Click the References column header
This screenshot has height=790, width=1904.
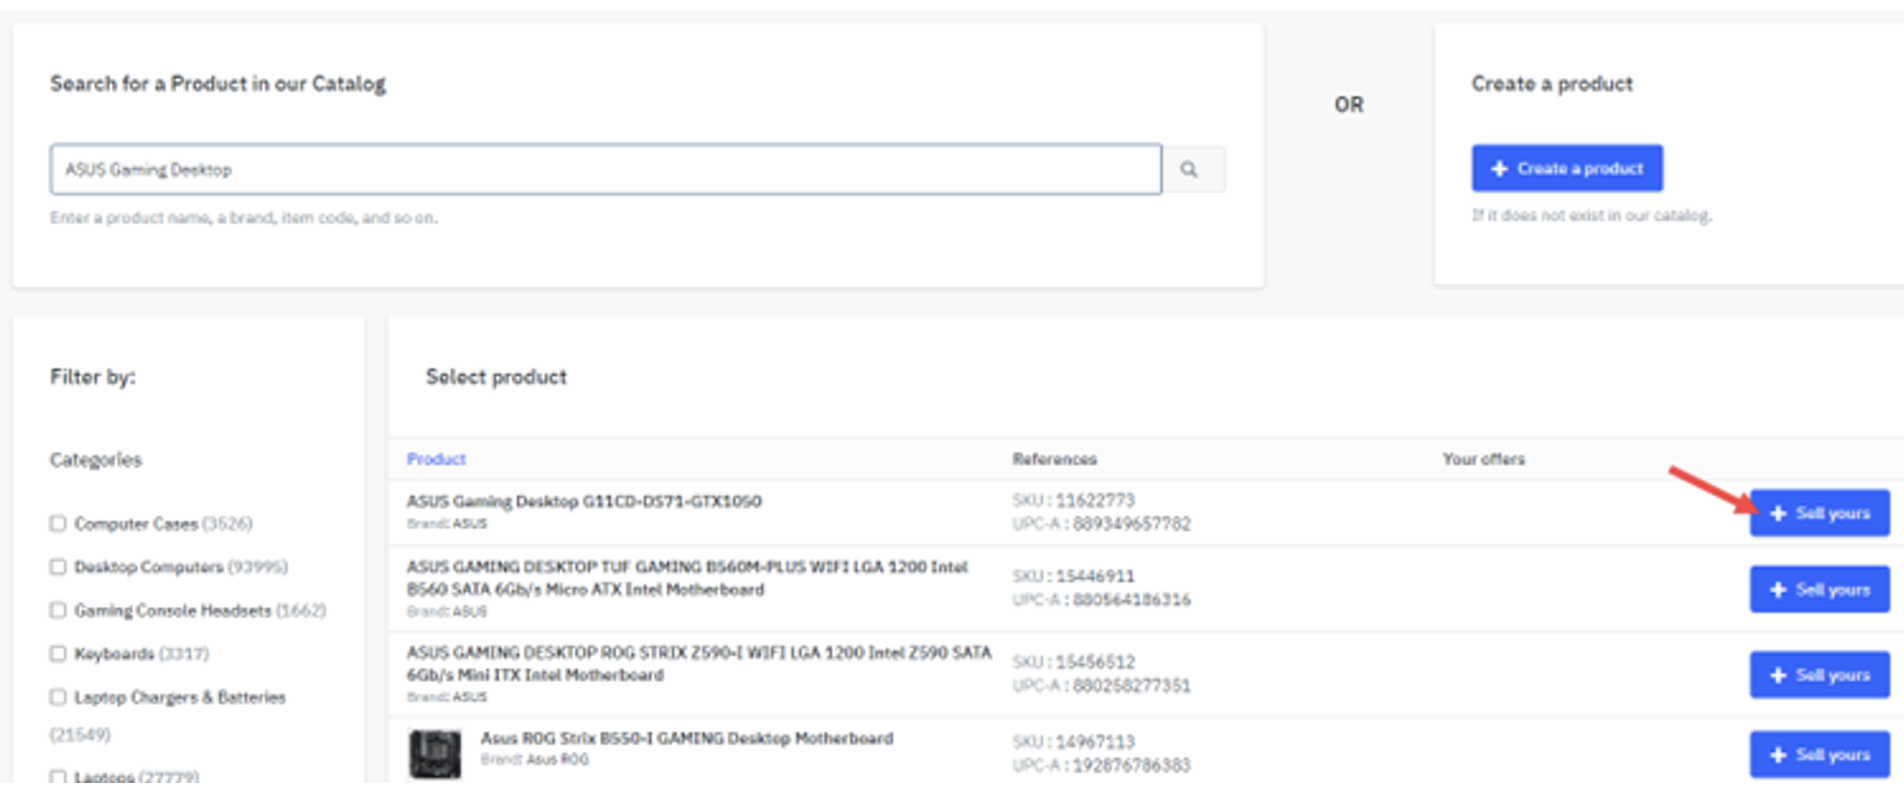tap(1054, 459)
